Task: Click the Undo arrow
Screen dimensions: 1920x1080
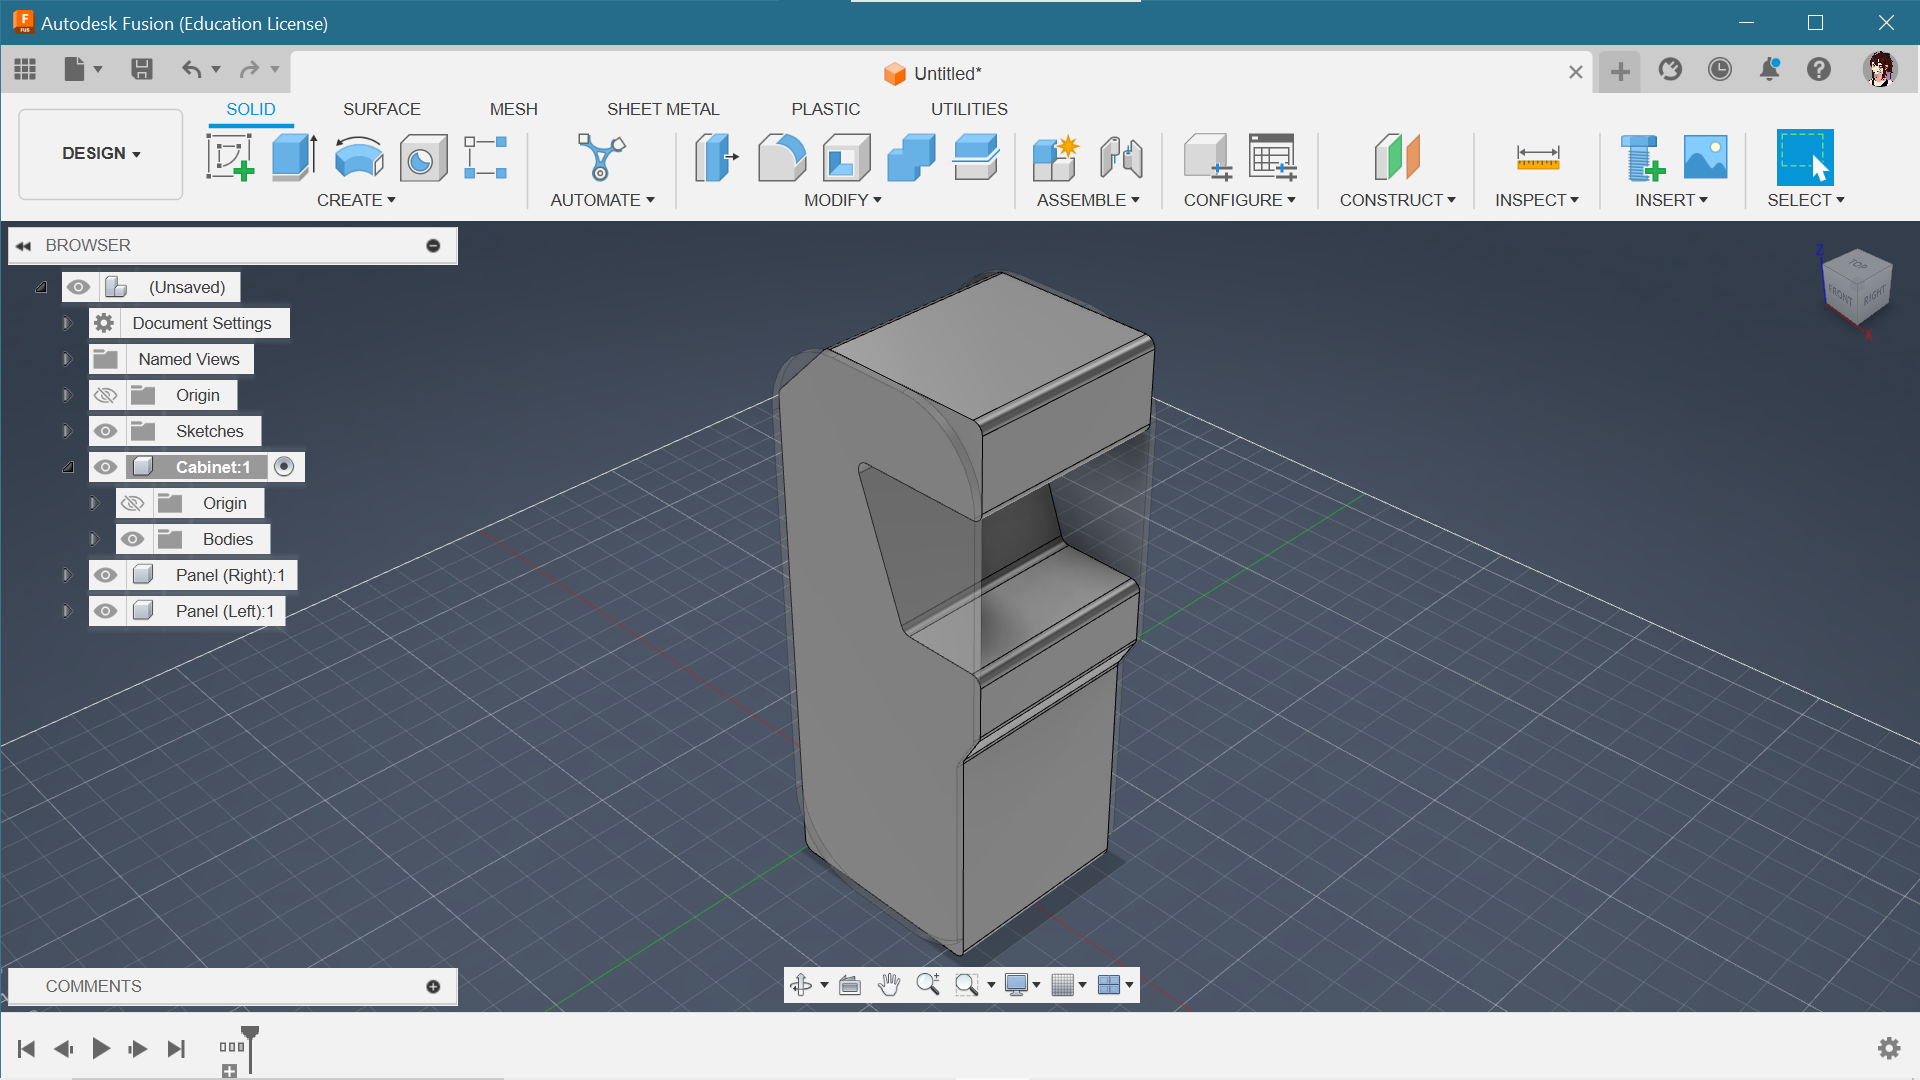Action: [x=191, y=69]
